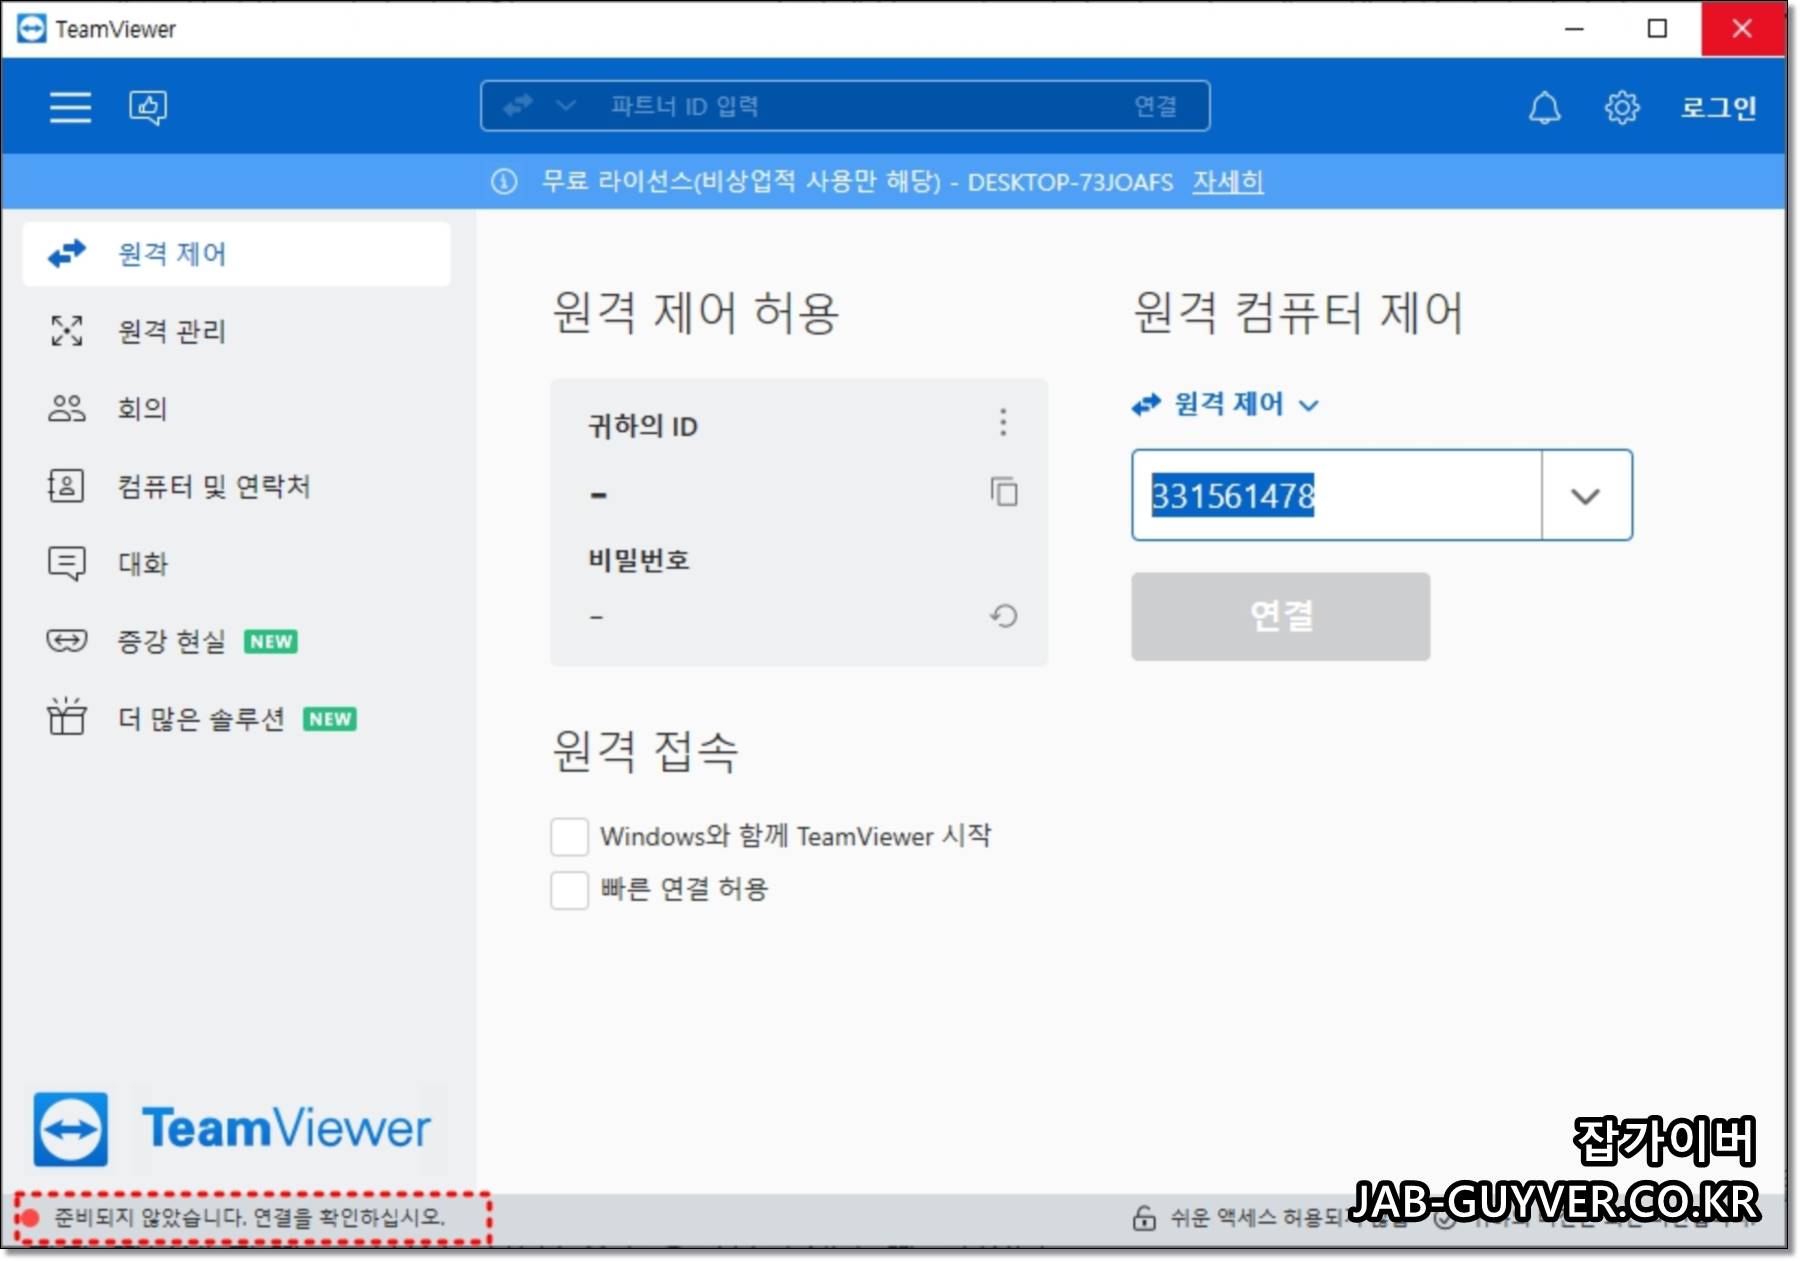Click the gift box icon

coord(67,716)
